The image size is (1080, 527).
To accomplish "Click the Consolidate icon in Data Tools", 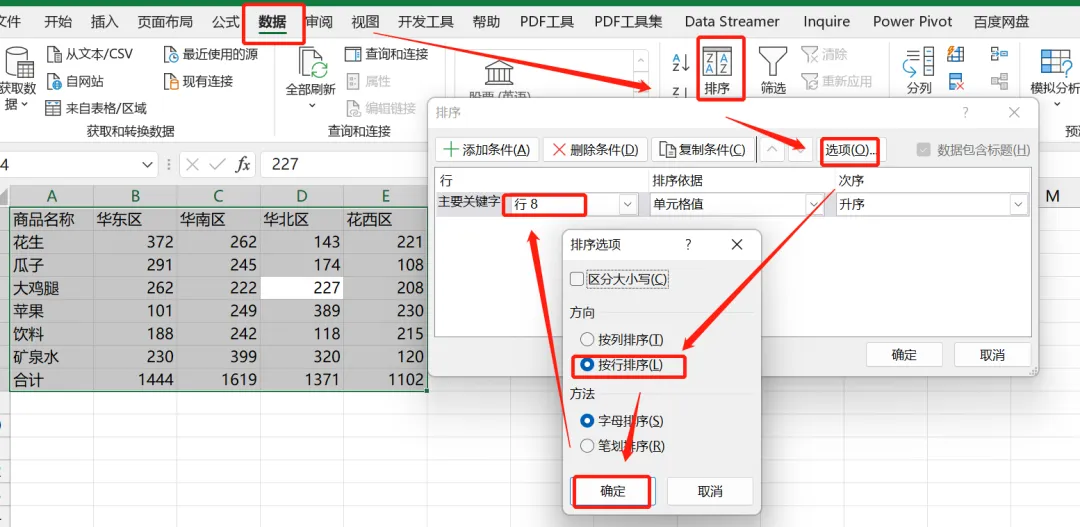I will (x=999, y=54).
